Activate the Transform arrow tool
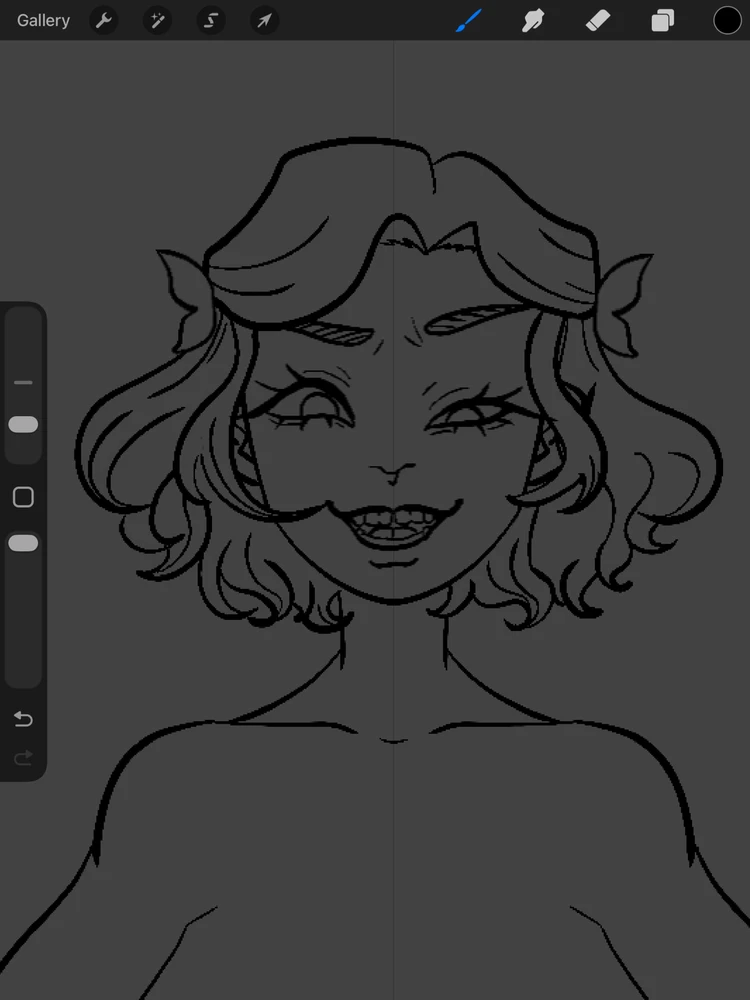This screenshot has height=1000, width=750. click(264, 20)
